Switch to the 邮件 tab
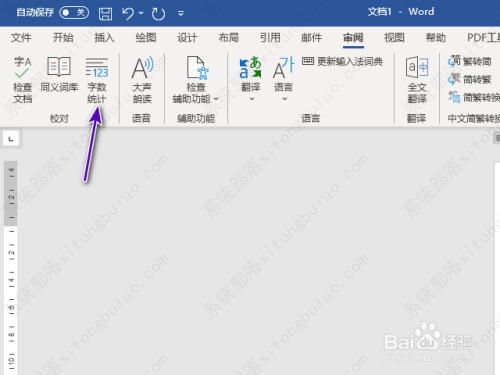Image resolution: width=500 pixels, height=375 pixels. (x=312, y=38)
